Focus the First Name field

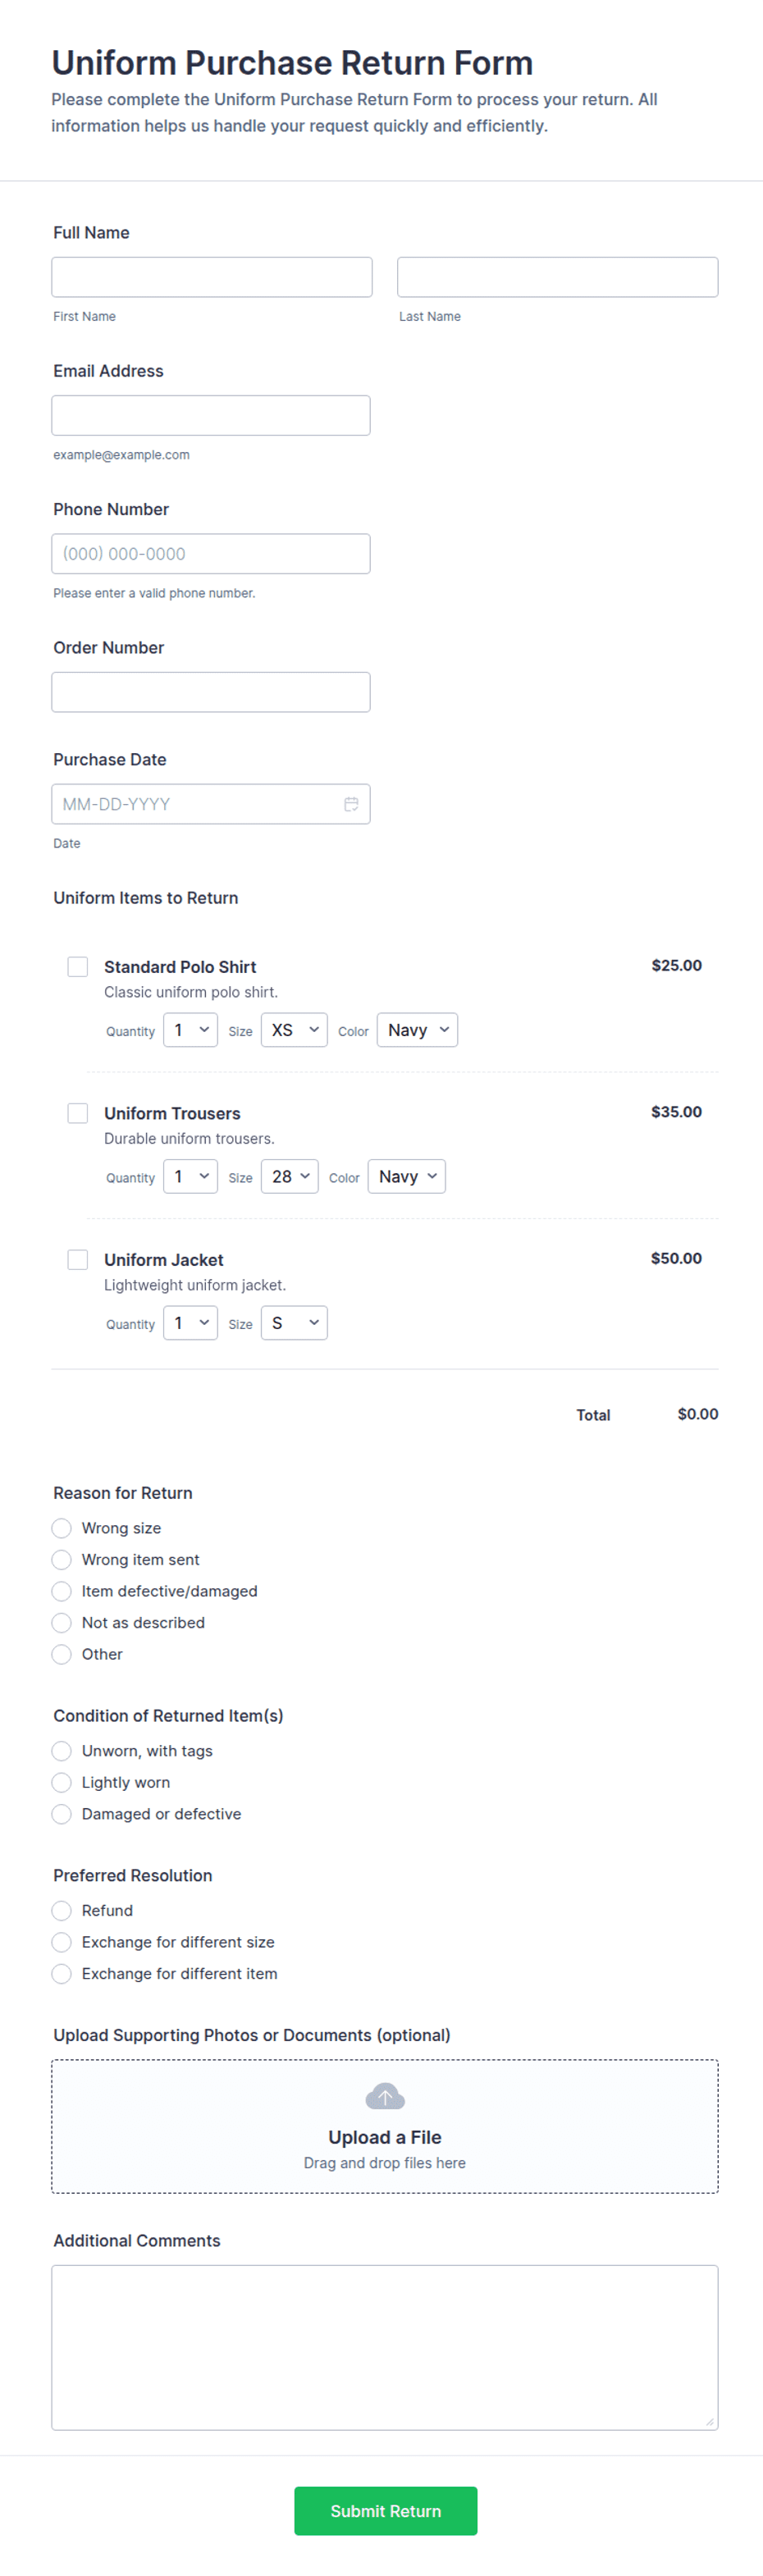212,277
